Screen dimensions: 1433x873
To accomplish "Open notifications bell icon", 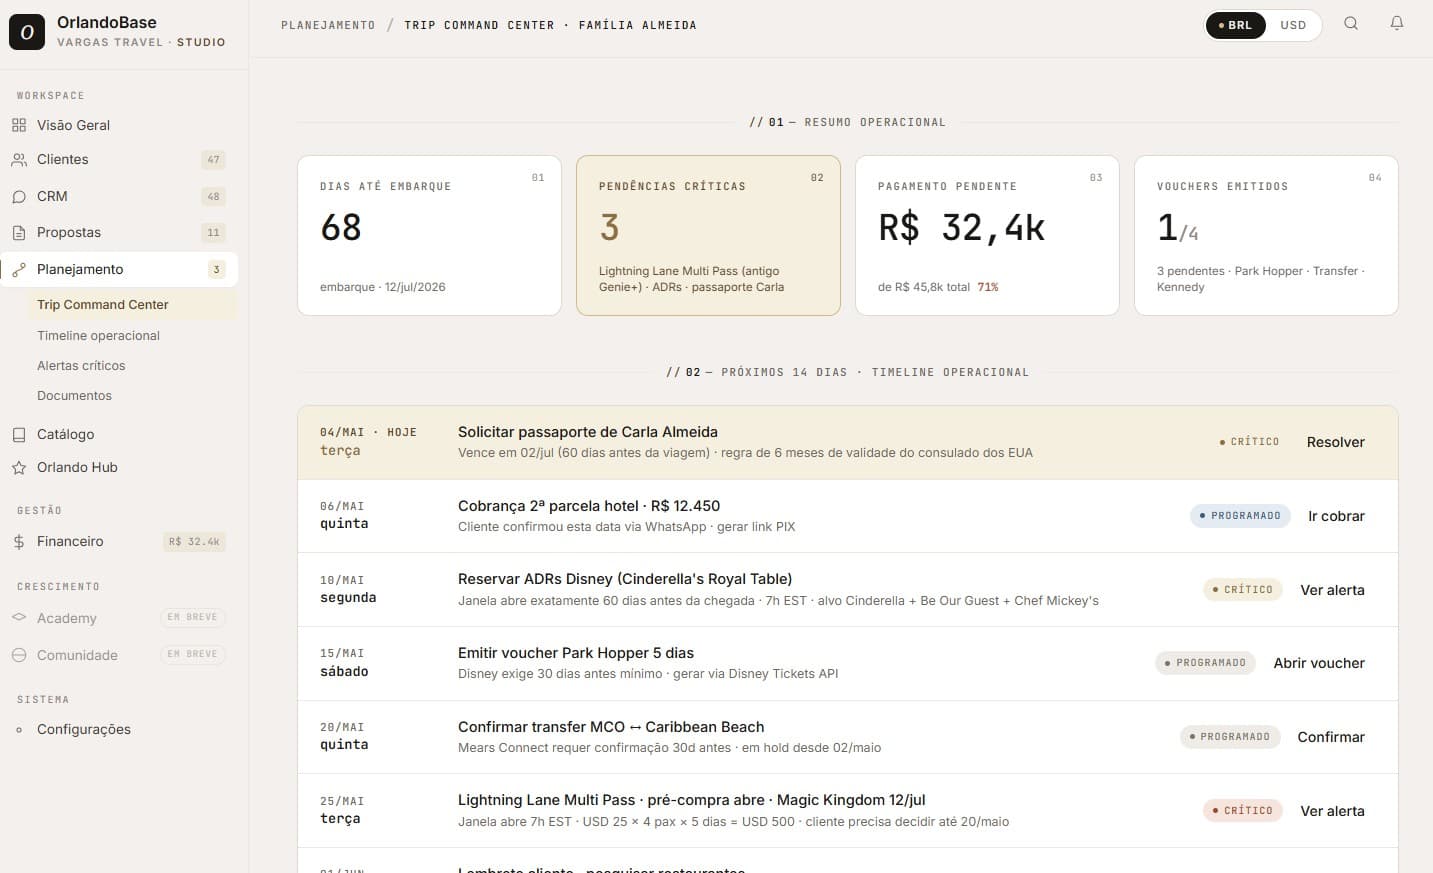I will pos(1397,24).
